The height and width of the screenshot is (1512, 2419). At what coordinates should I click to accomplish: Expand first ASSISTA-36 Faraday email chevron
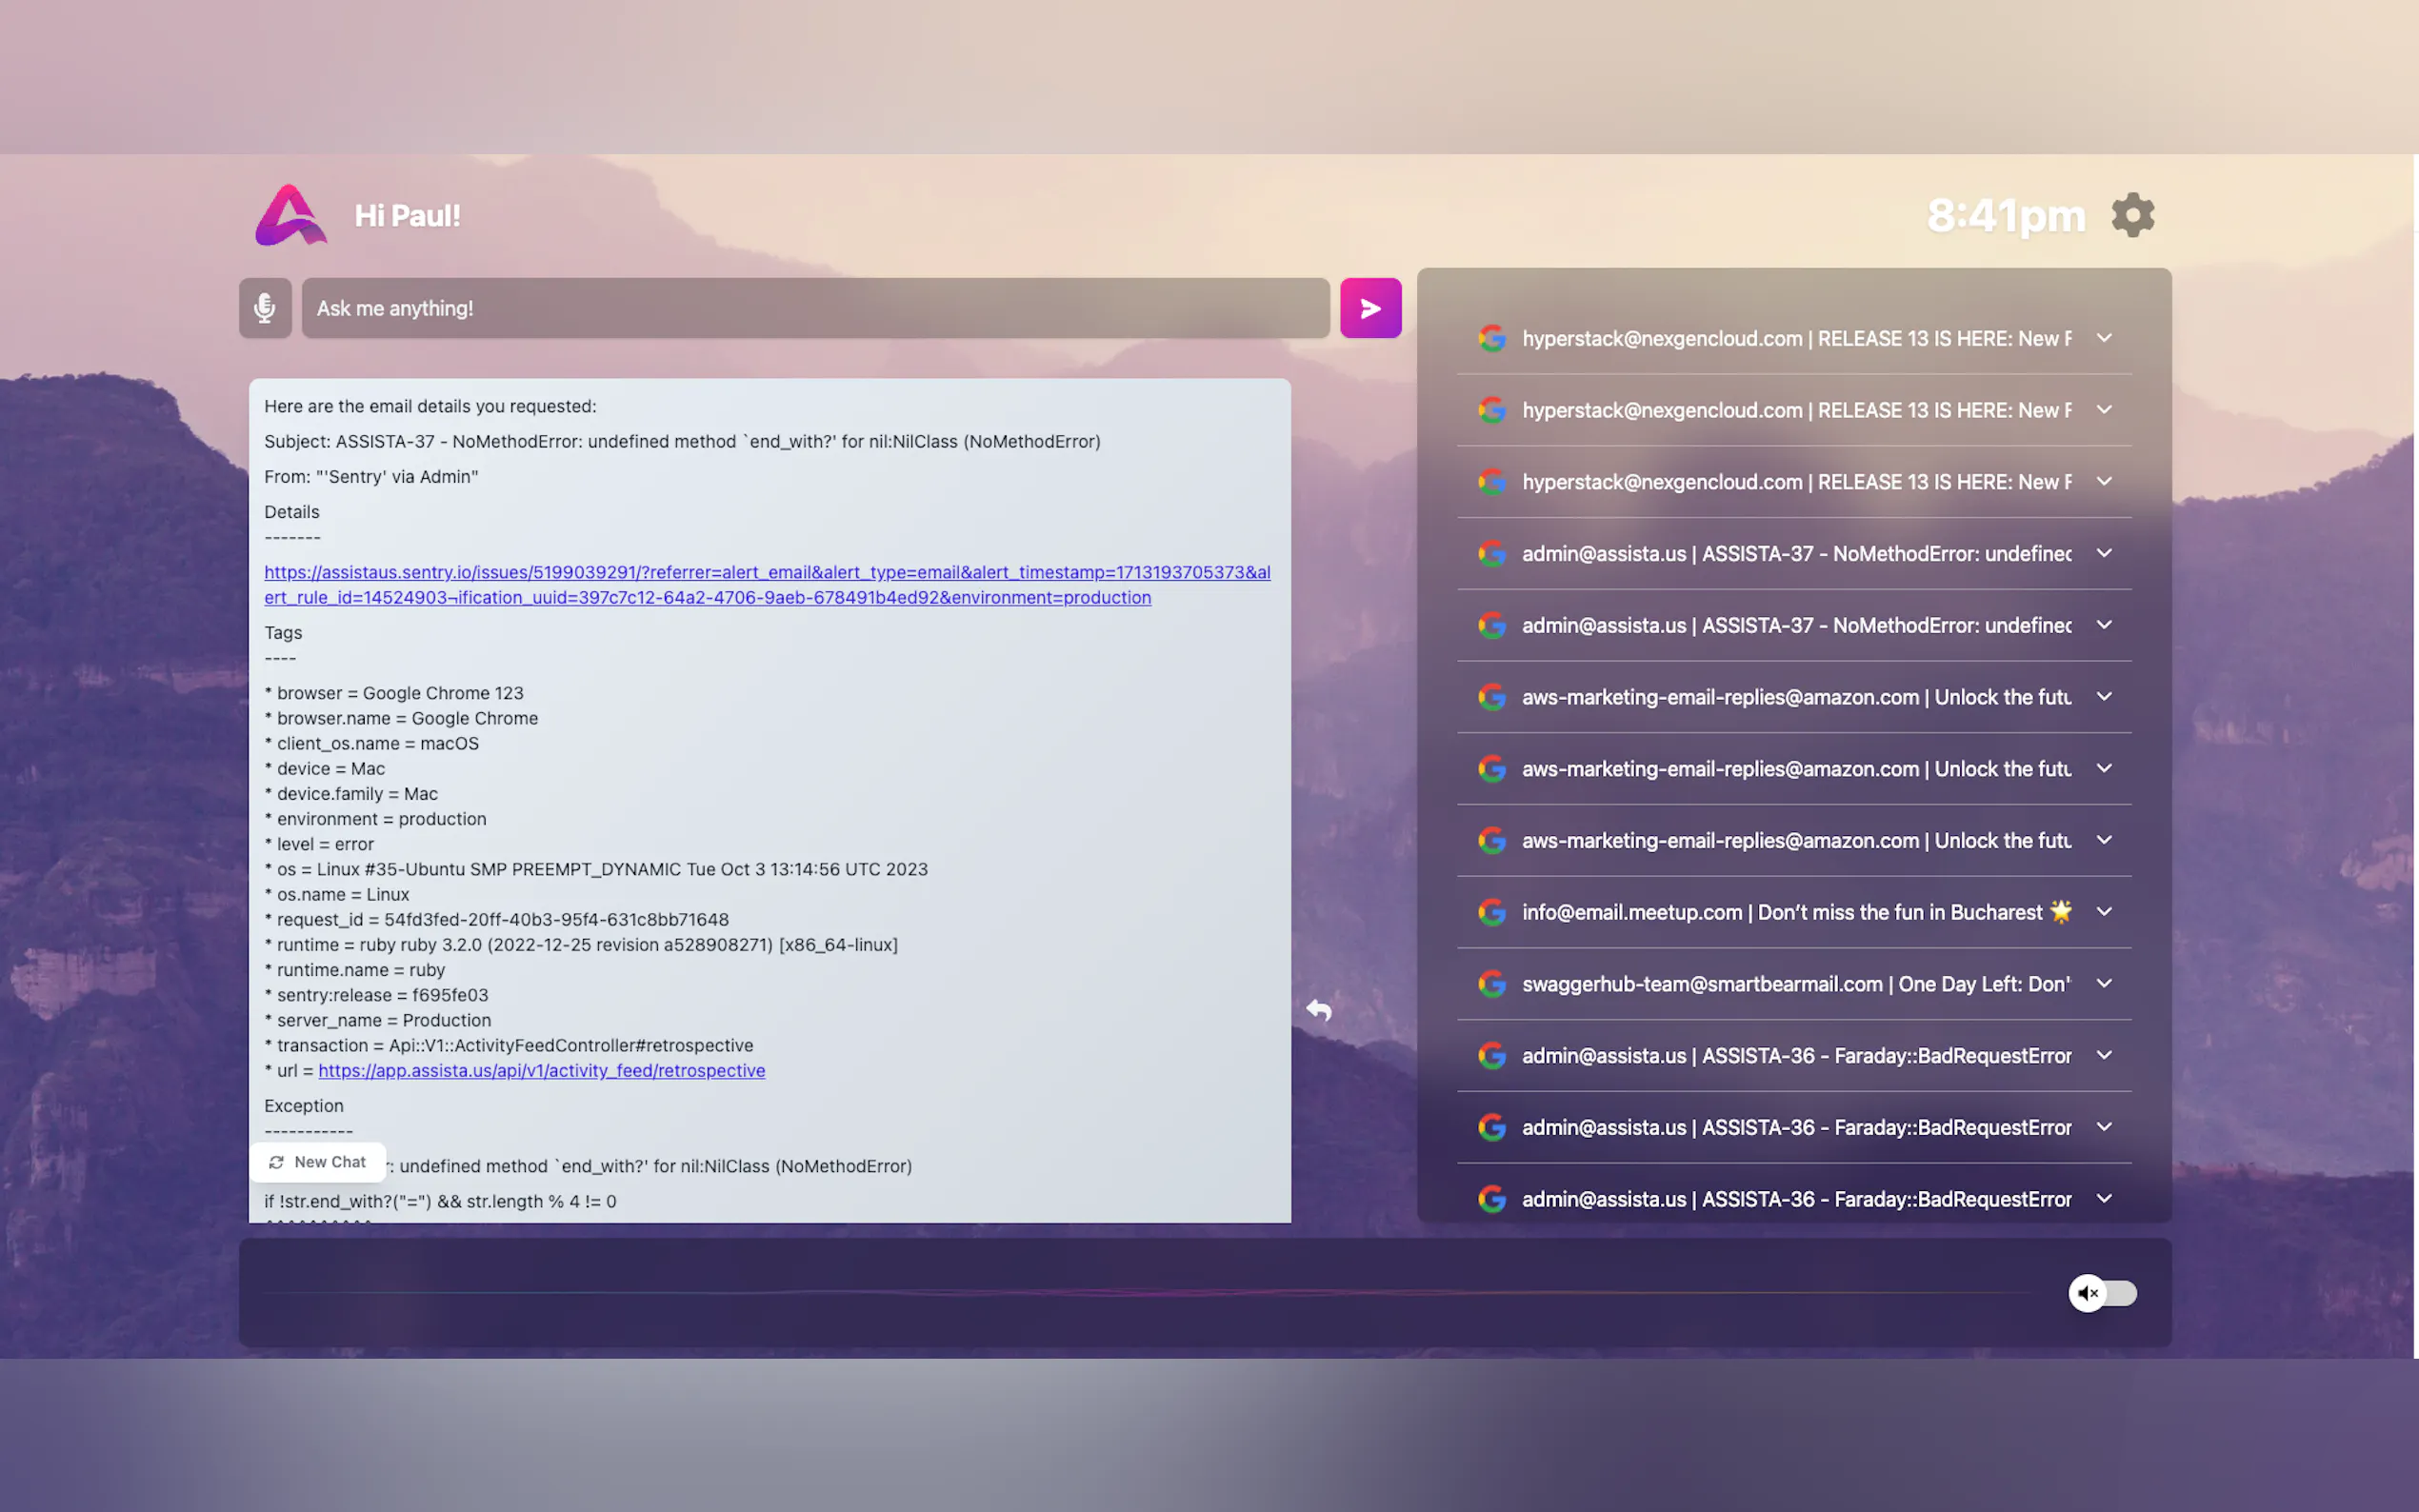pyautogui.click(x=2104, y=1055)
